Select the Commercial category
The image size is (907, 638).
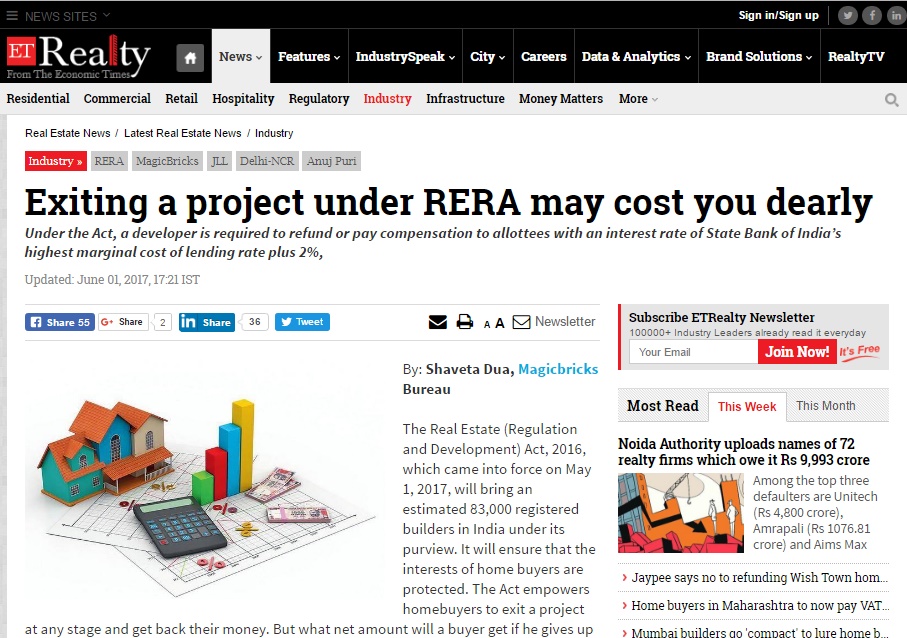(117, 99)
